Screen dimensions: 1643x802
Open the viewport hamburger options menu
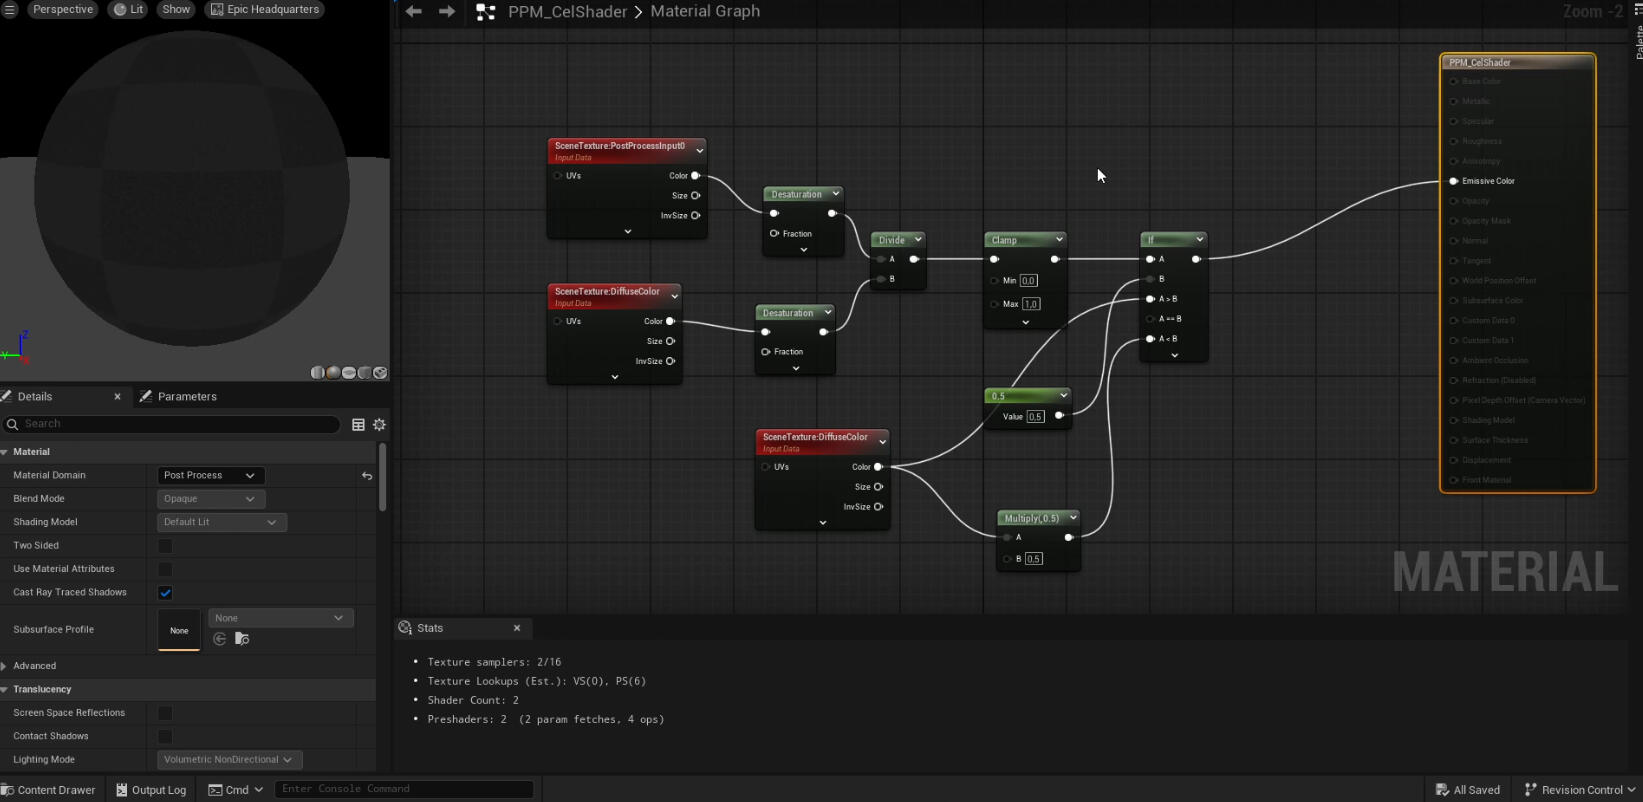click(10, 9)
